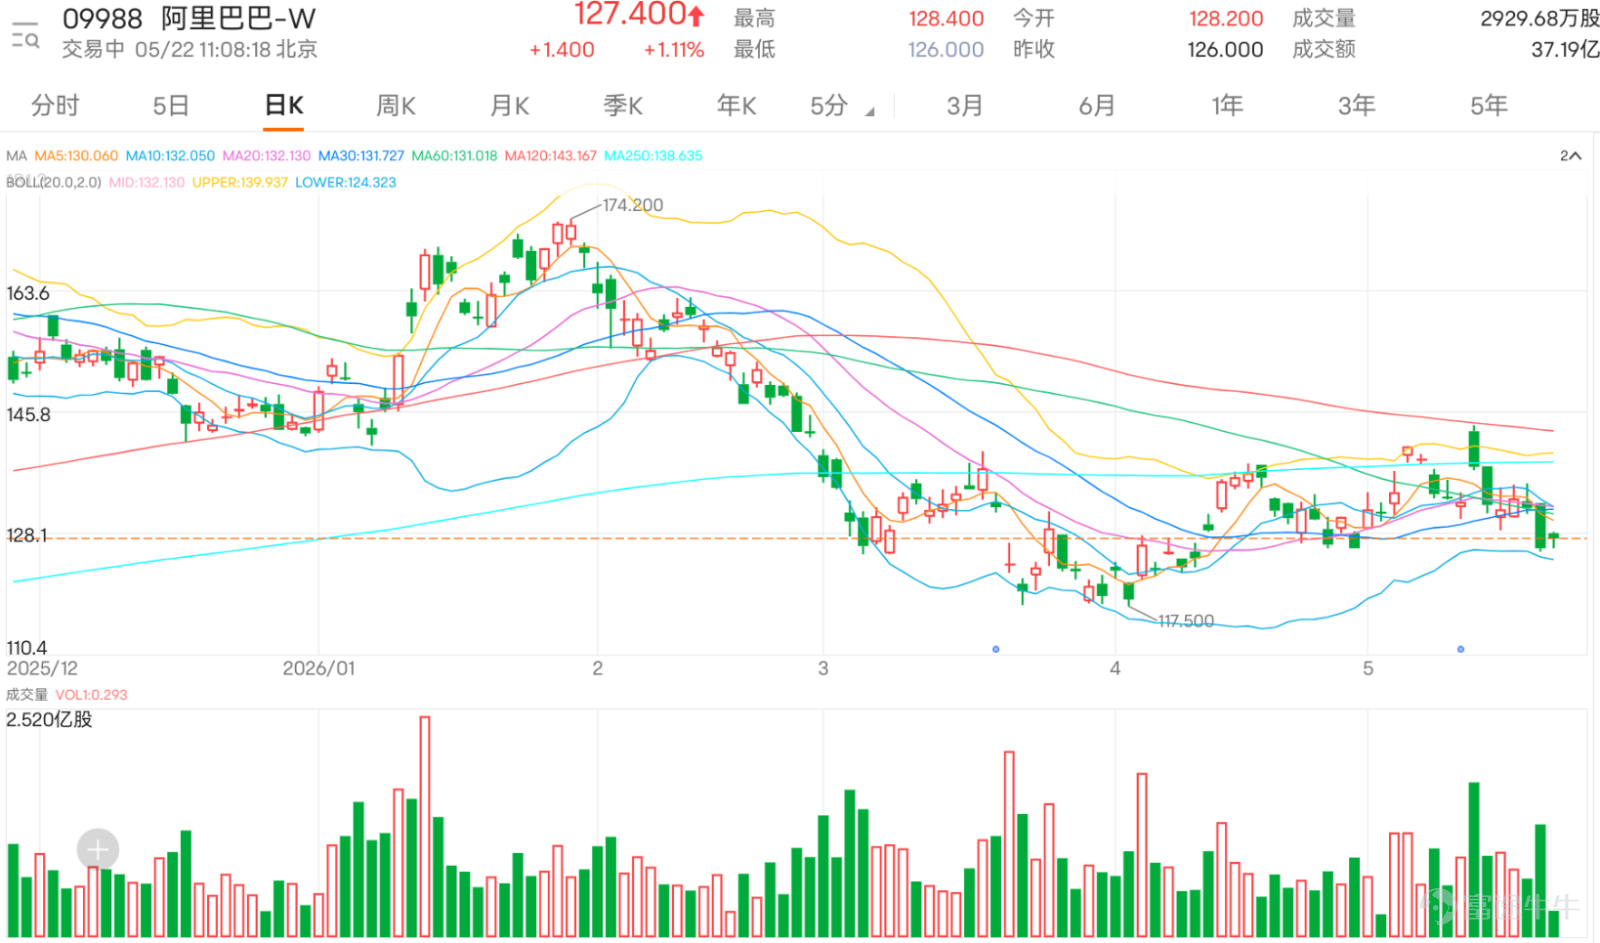Click the tallest red volume bar
This screenshot has height=943, width=1600.
pyautogui.click(x=425, y=826)
